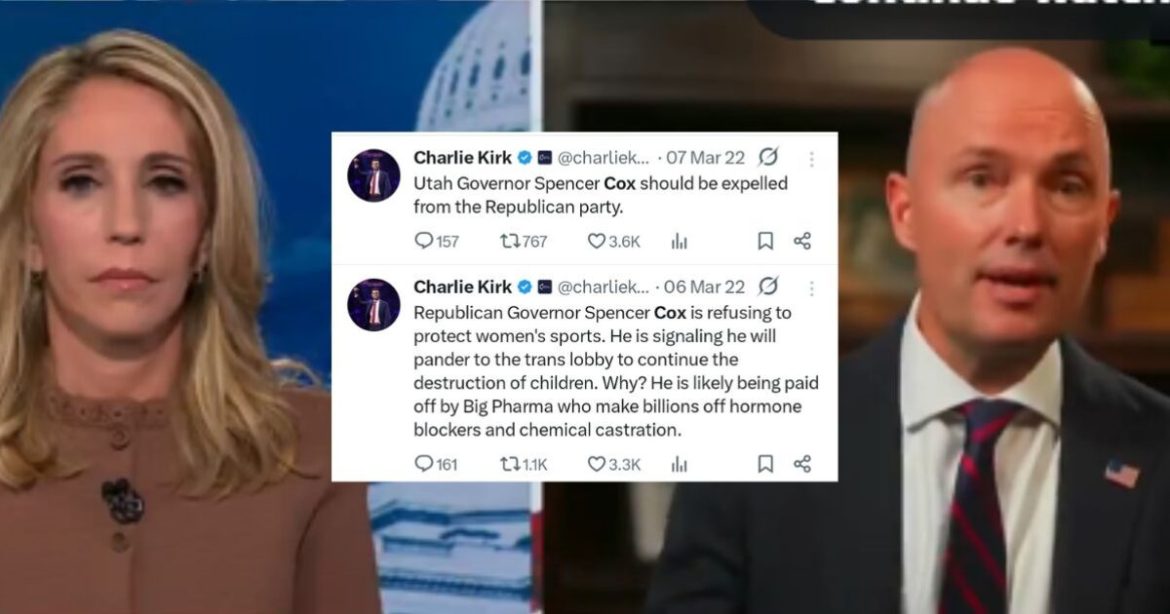Viewport: 1170px width, 614px height.
Task: Click Charlie Kirk's avatar on the second tweet
Action: [x=374, y=304]
